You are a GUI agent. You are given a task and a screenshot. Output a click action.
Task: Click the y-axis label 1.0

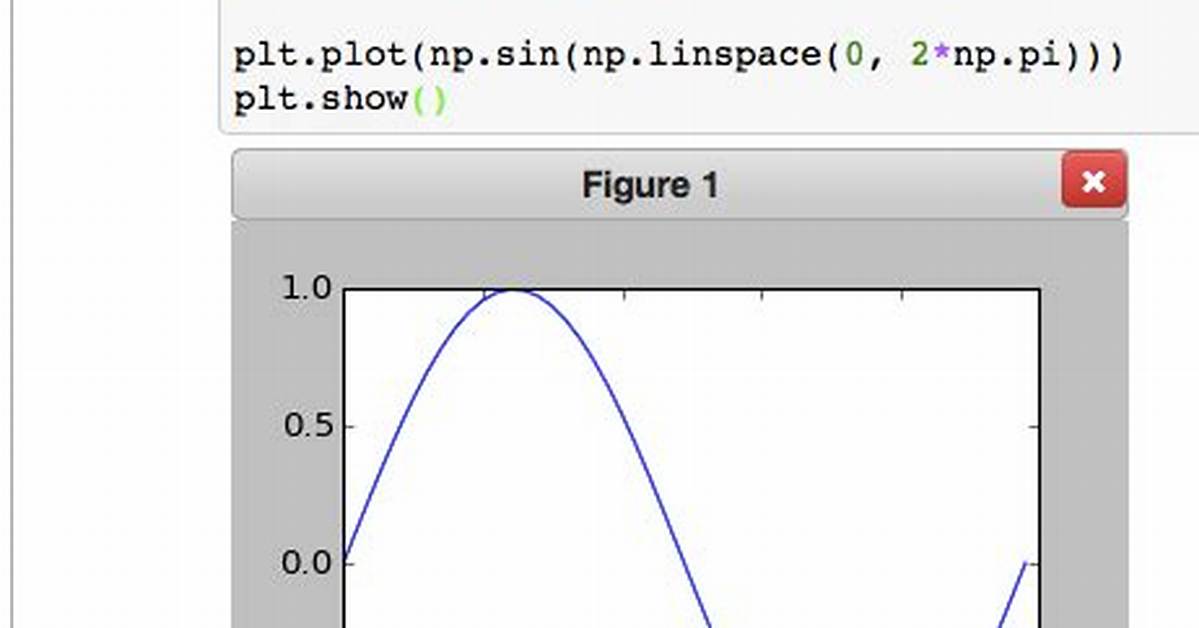307,288
